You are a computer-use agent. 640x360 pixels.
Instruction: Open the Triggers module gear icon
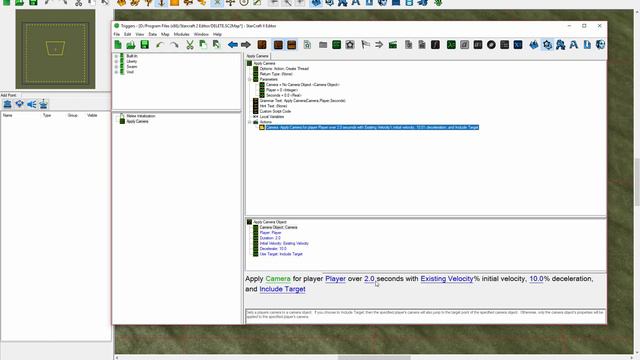tap(547, 45)
